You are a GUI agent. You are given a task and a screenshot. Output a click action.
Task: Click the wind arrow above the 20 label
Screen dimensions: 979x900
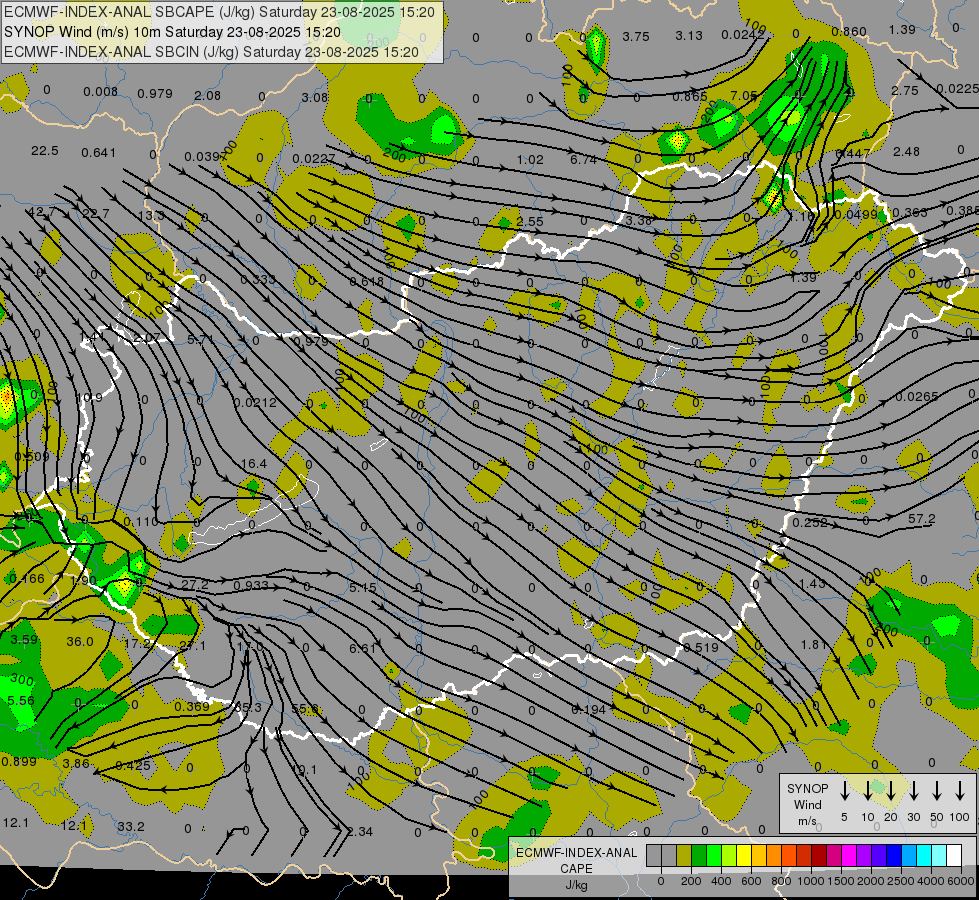(x=891, y=791)
